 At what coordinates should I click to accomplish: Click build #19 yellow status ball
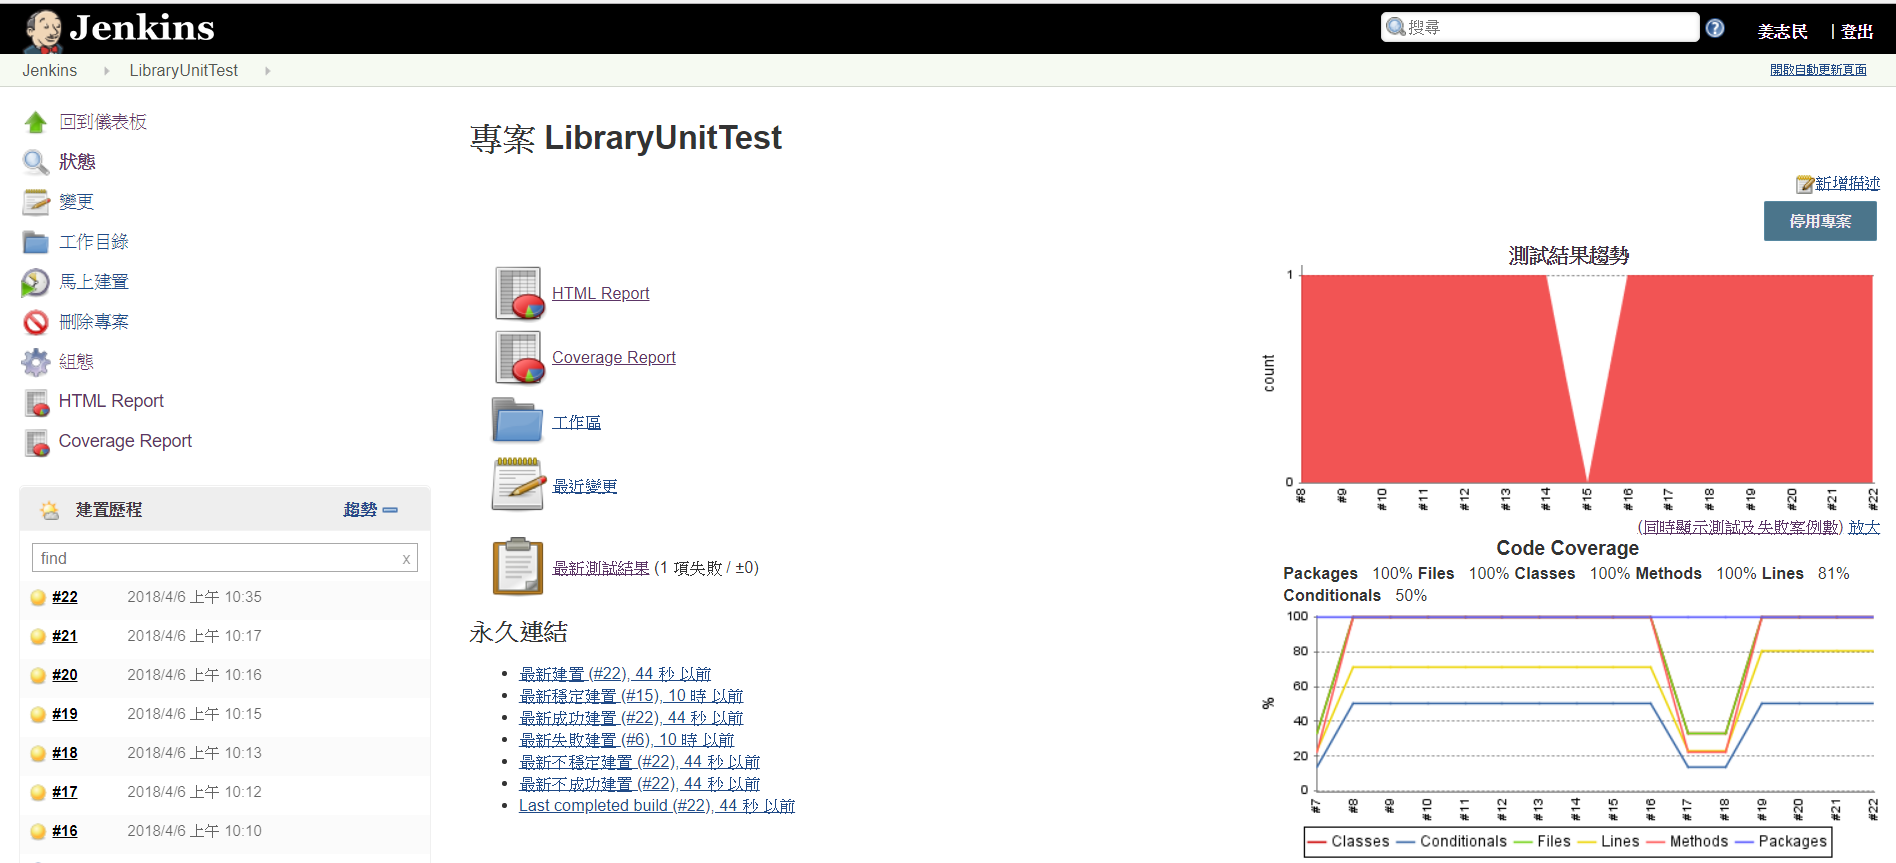click(x=38, y=714)
